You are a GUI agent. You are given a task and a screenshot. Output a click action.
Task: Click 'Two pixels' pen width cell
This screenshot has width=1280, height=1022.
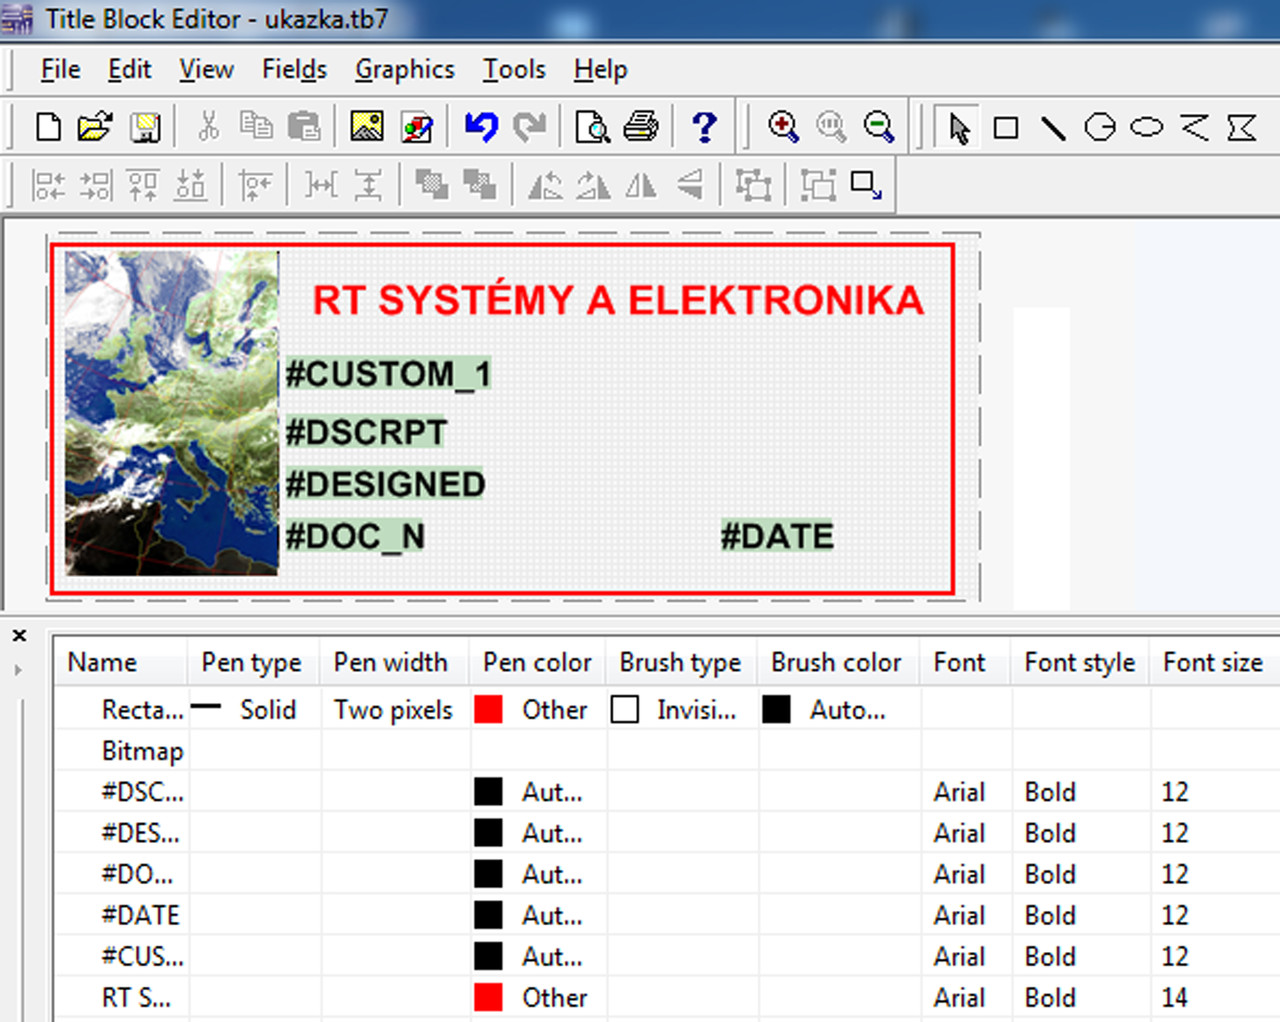[393, 710]
